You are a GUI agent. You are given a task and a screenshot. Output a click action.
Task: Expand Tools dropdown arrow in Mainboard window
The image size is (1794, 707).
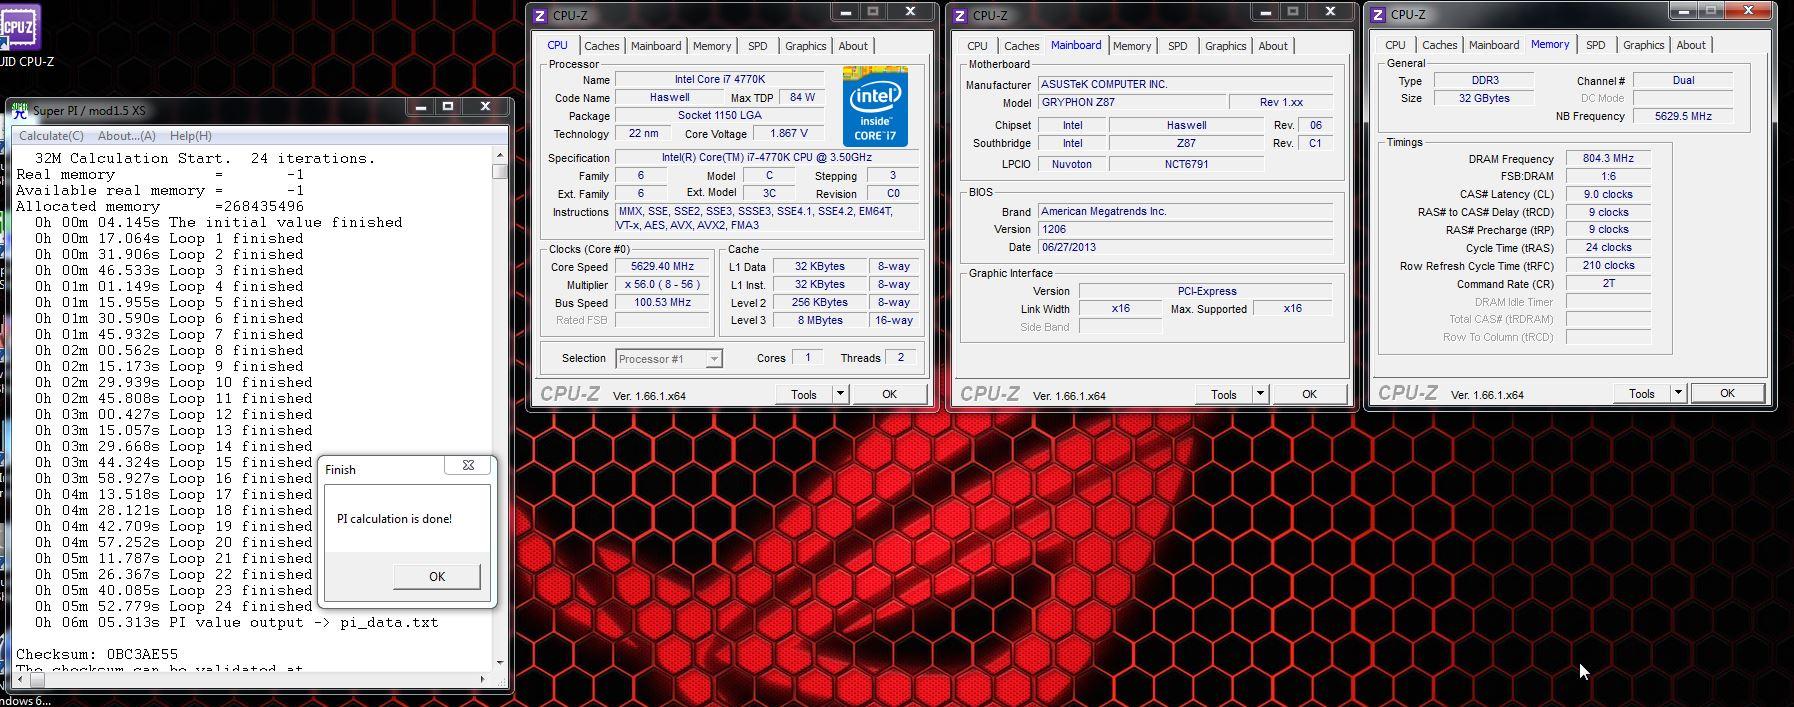pos(1260,394)
